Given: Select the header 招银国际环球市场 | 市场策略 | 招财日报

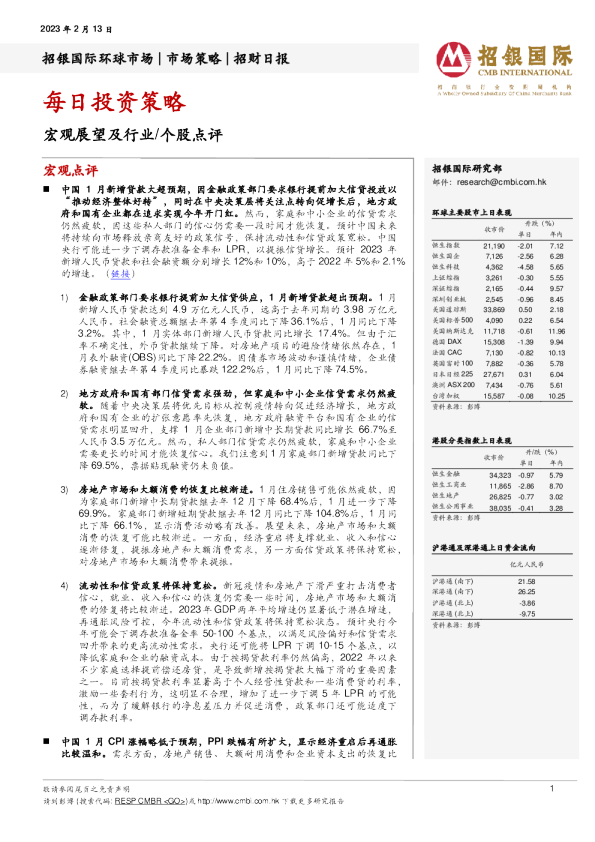Looking at the screenshot, I should click(166, 58).
